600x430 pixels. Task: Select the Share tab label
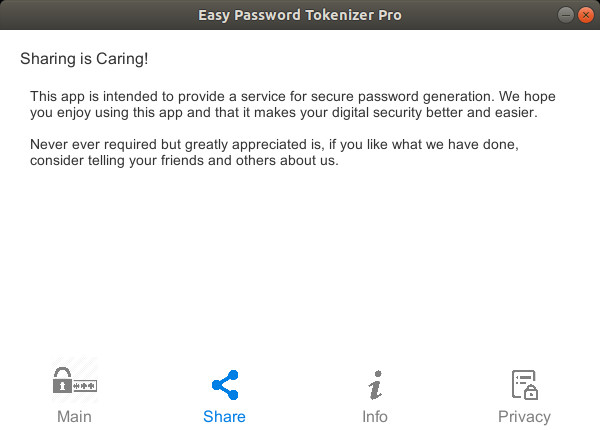224,417
